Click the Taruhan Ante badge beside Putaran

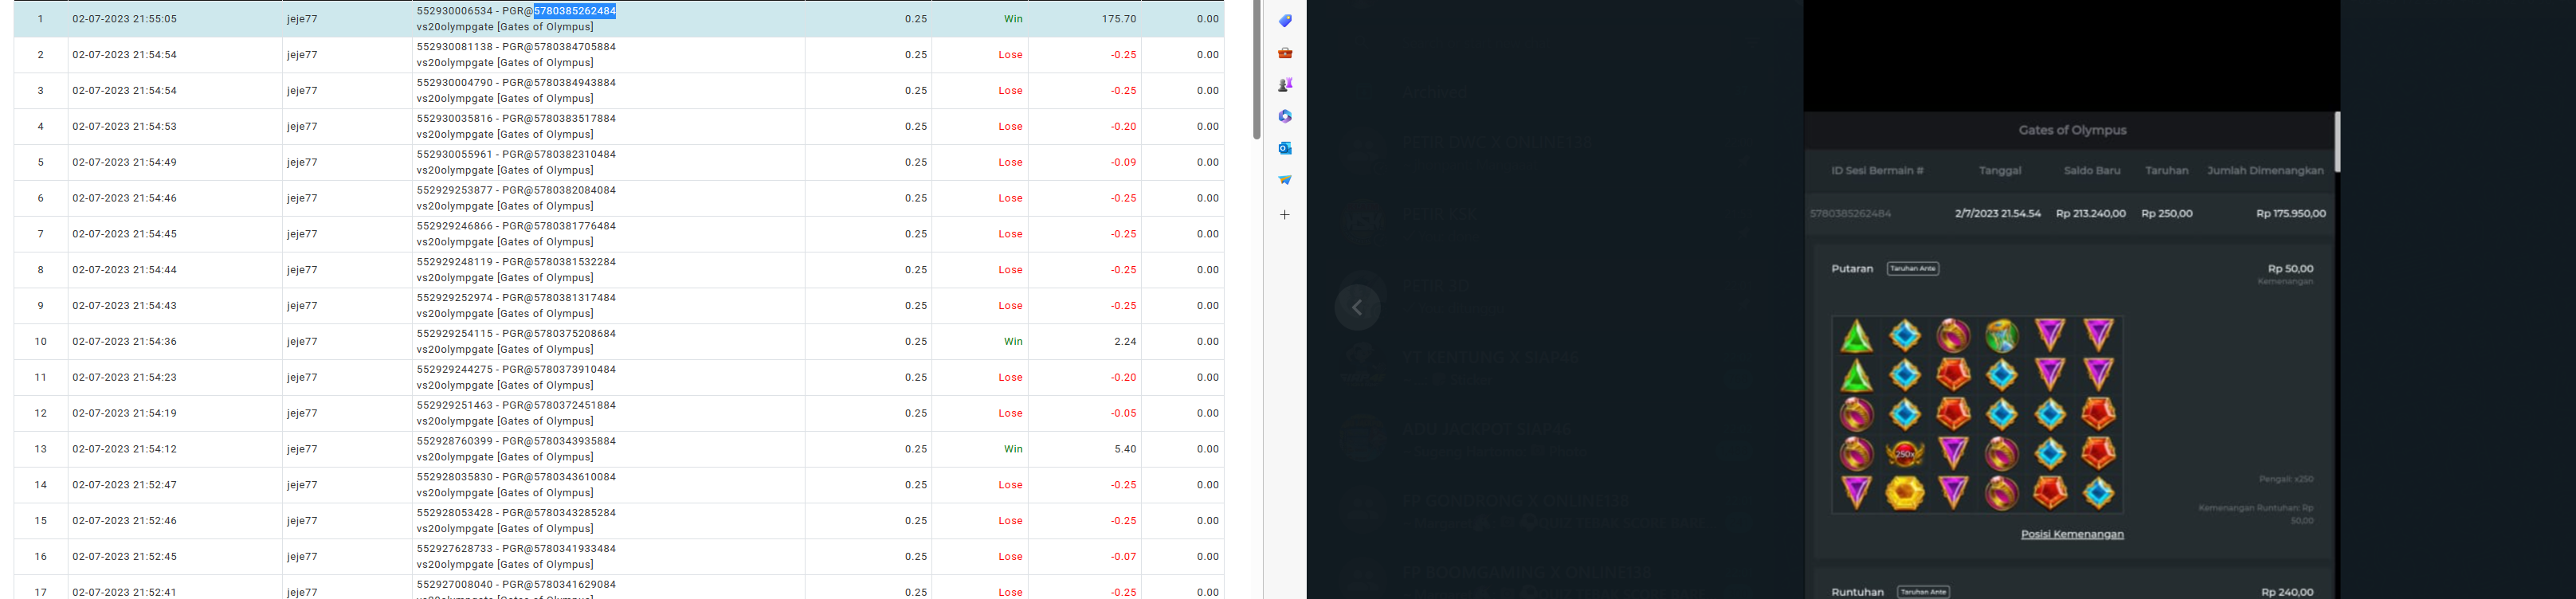[1913, 269]
